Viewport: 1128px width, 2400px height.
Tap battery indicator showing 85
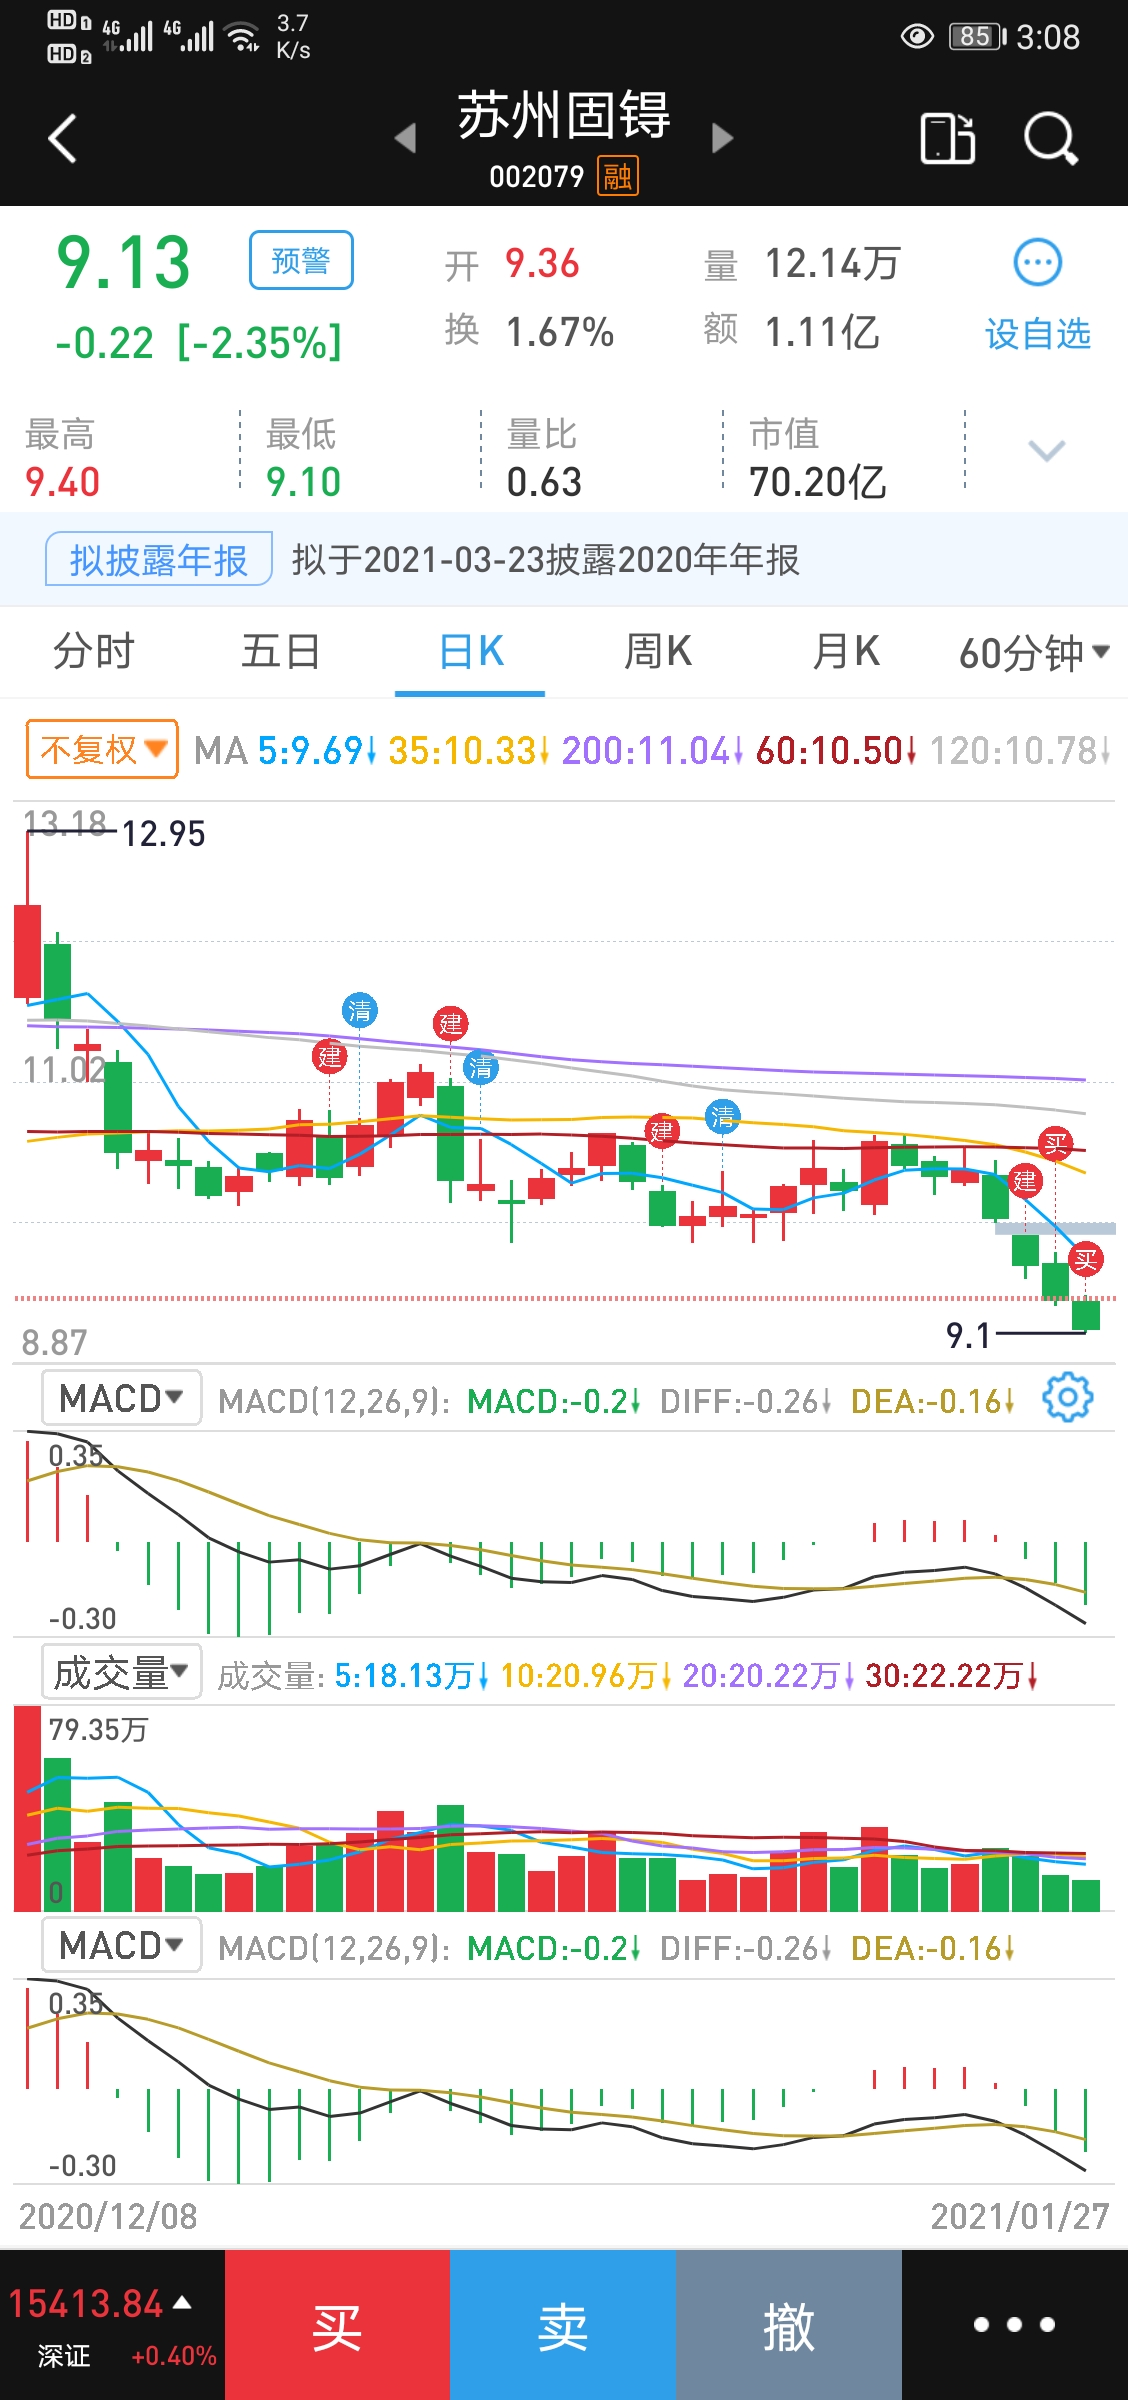click(x=978, y=37)
